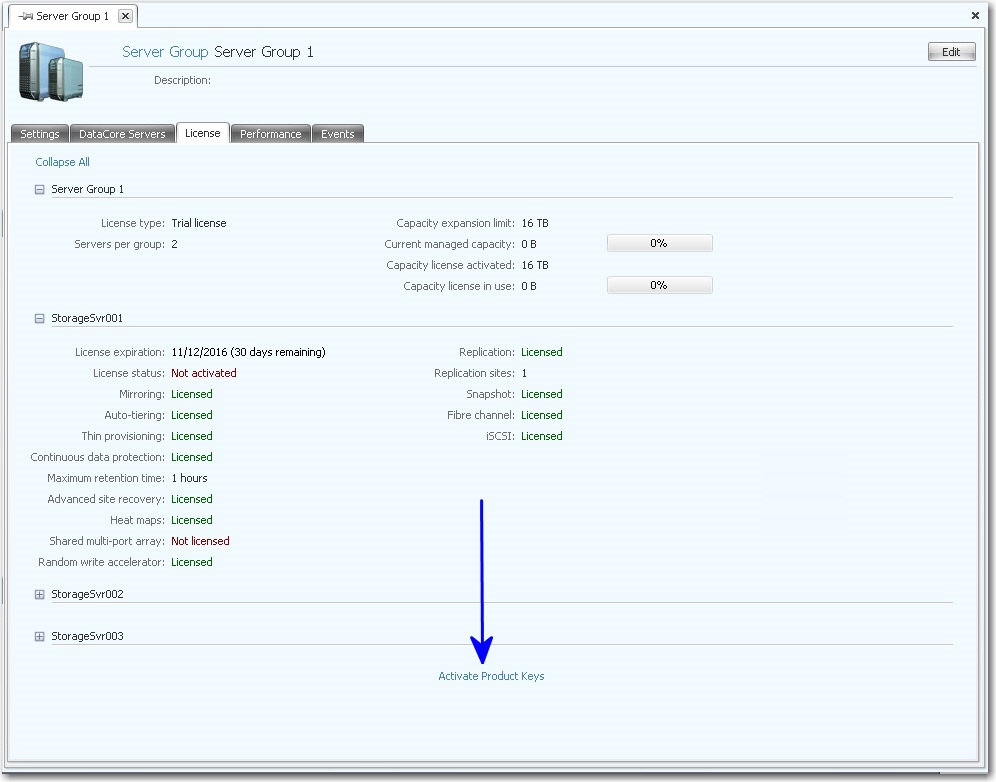Click the Collapse All link

coord(62,162)
